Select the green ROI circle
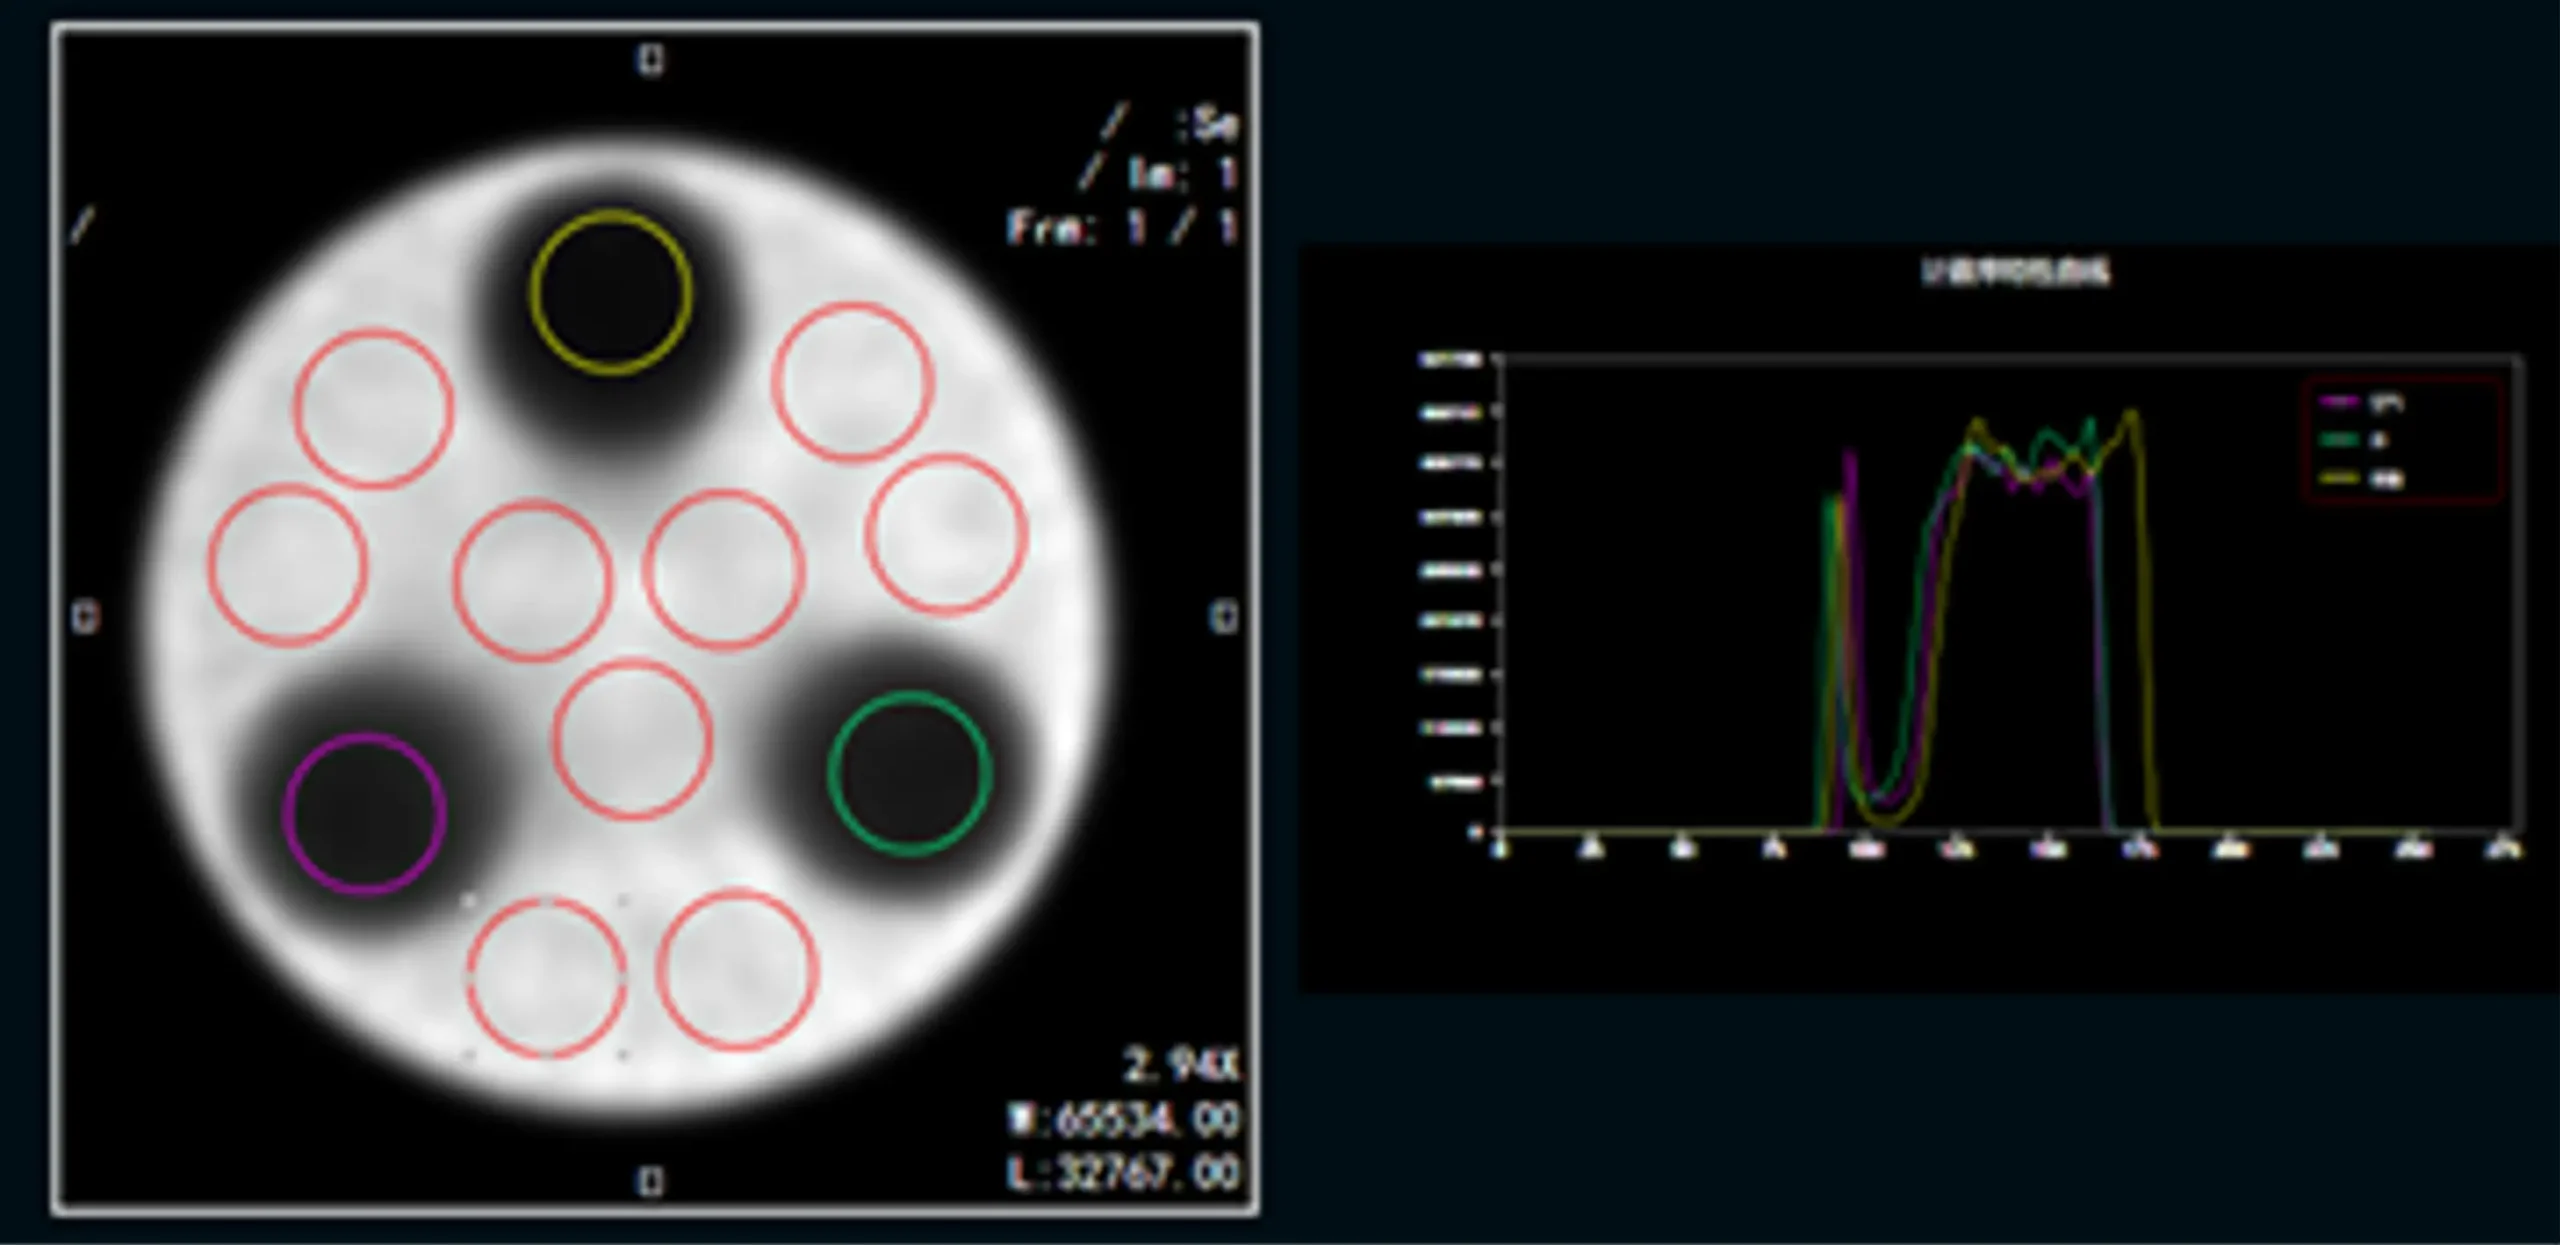Screen dimensions: 2560x1245 909,772
